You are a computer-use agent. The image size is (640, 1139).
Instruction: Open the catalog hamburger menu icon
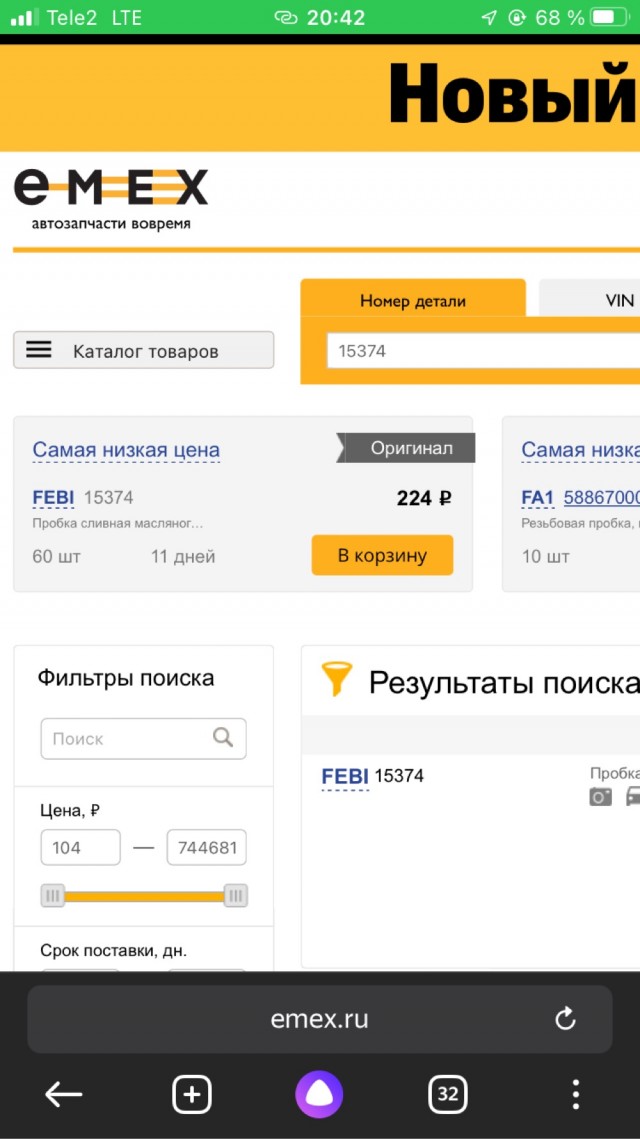point(39,350)
